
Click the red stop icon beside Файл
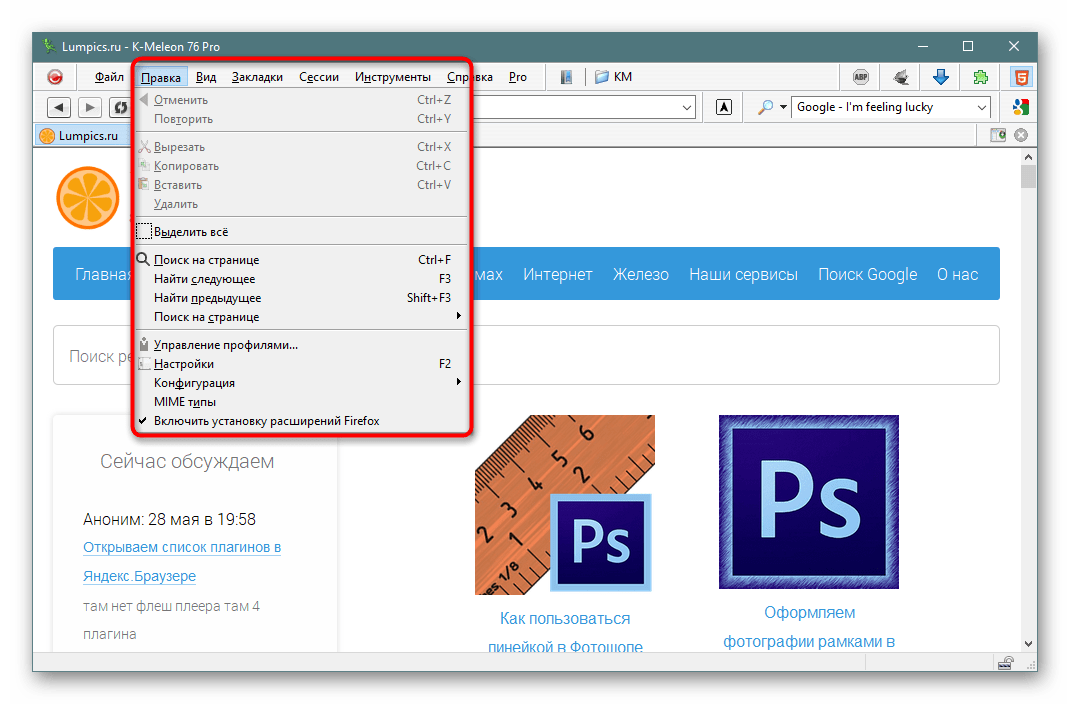(x=55, y=77)
